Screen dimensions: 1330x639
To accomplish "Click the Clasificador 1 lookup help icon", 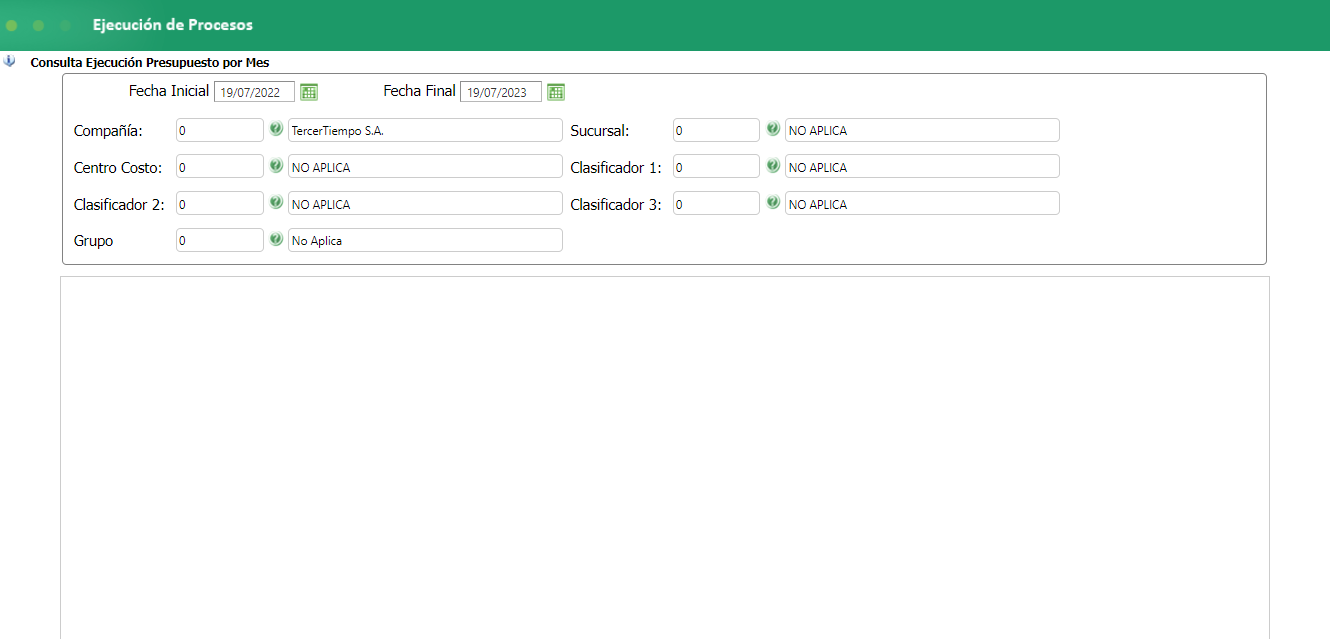I will click(x=773, y=166).
